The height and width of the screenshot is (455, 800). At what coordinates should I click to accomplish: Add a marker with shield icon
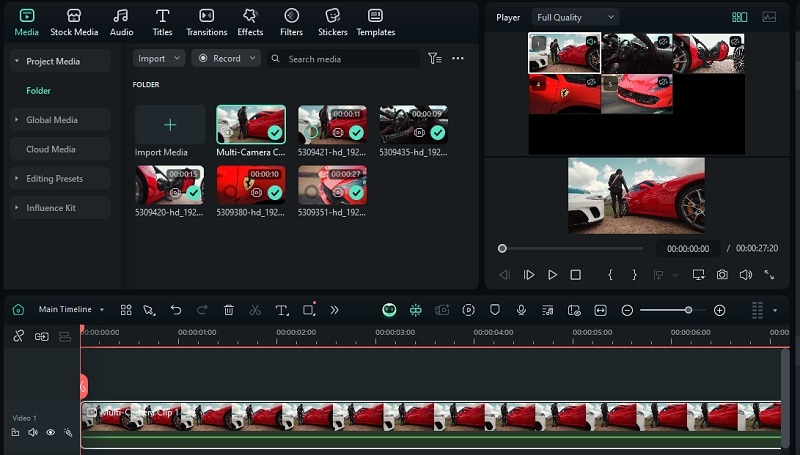point(494,310)
